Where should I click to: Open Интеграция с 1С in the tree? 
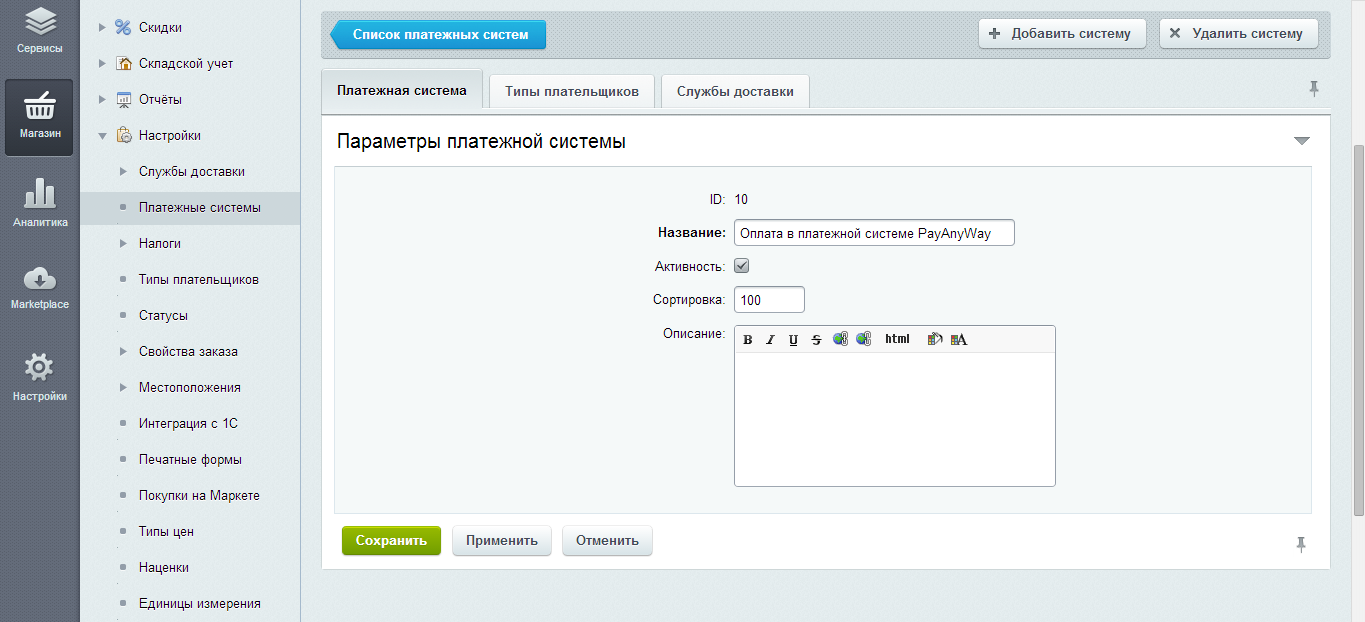tap(188, 423)
